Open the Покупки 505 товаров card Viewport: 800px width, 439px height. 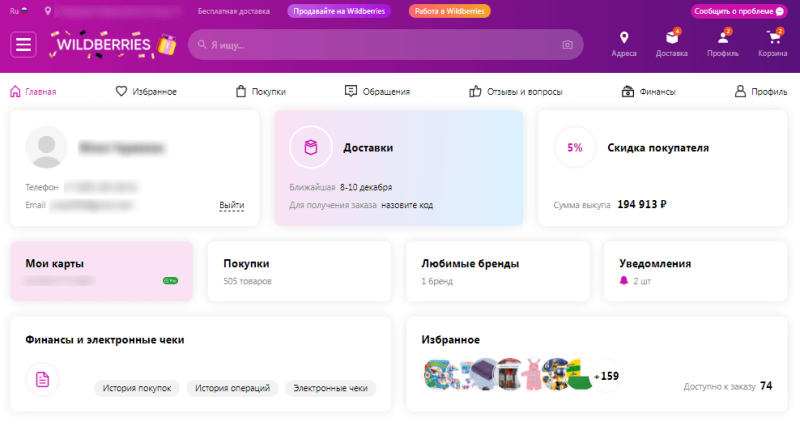point(299,271)
